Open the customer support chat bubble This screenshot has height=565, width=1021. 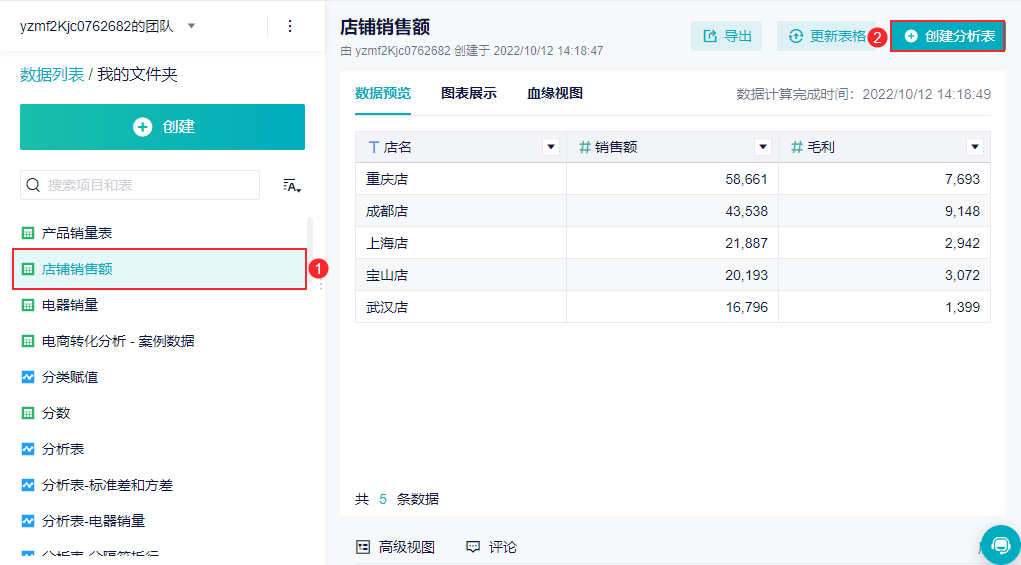pyautogui.click(x=1000, y=544)
